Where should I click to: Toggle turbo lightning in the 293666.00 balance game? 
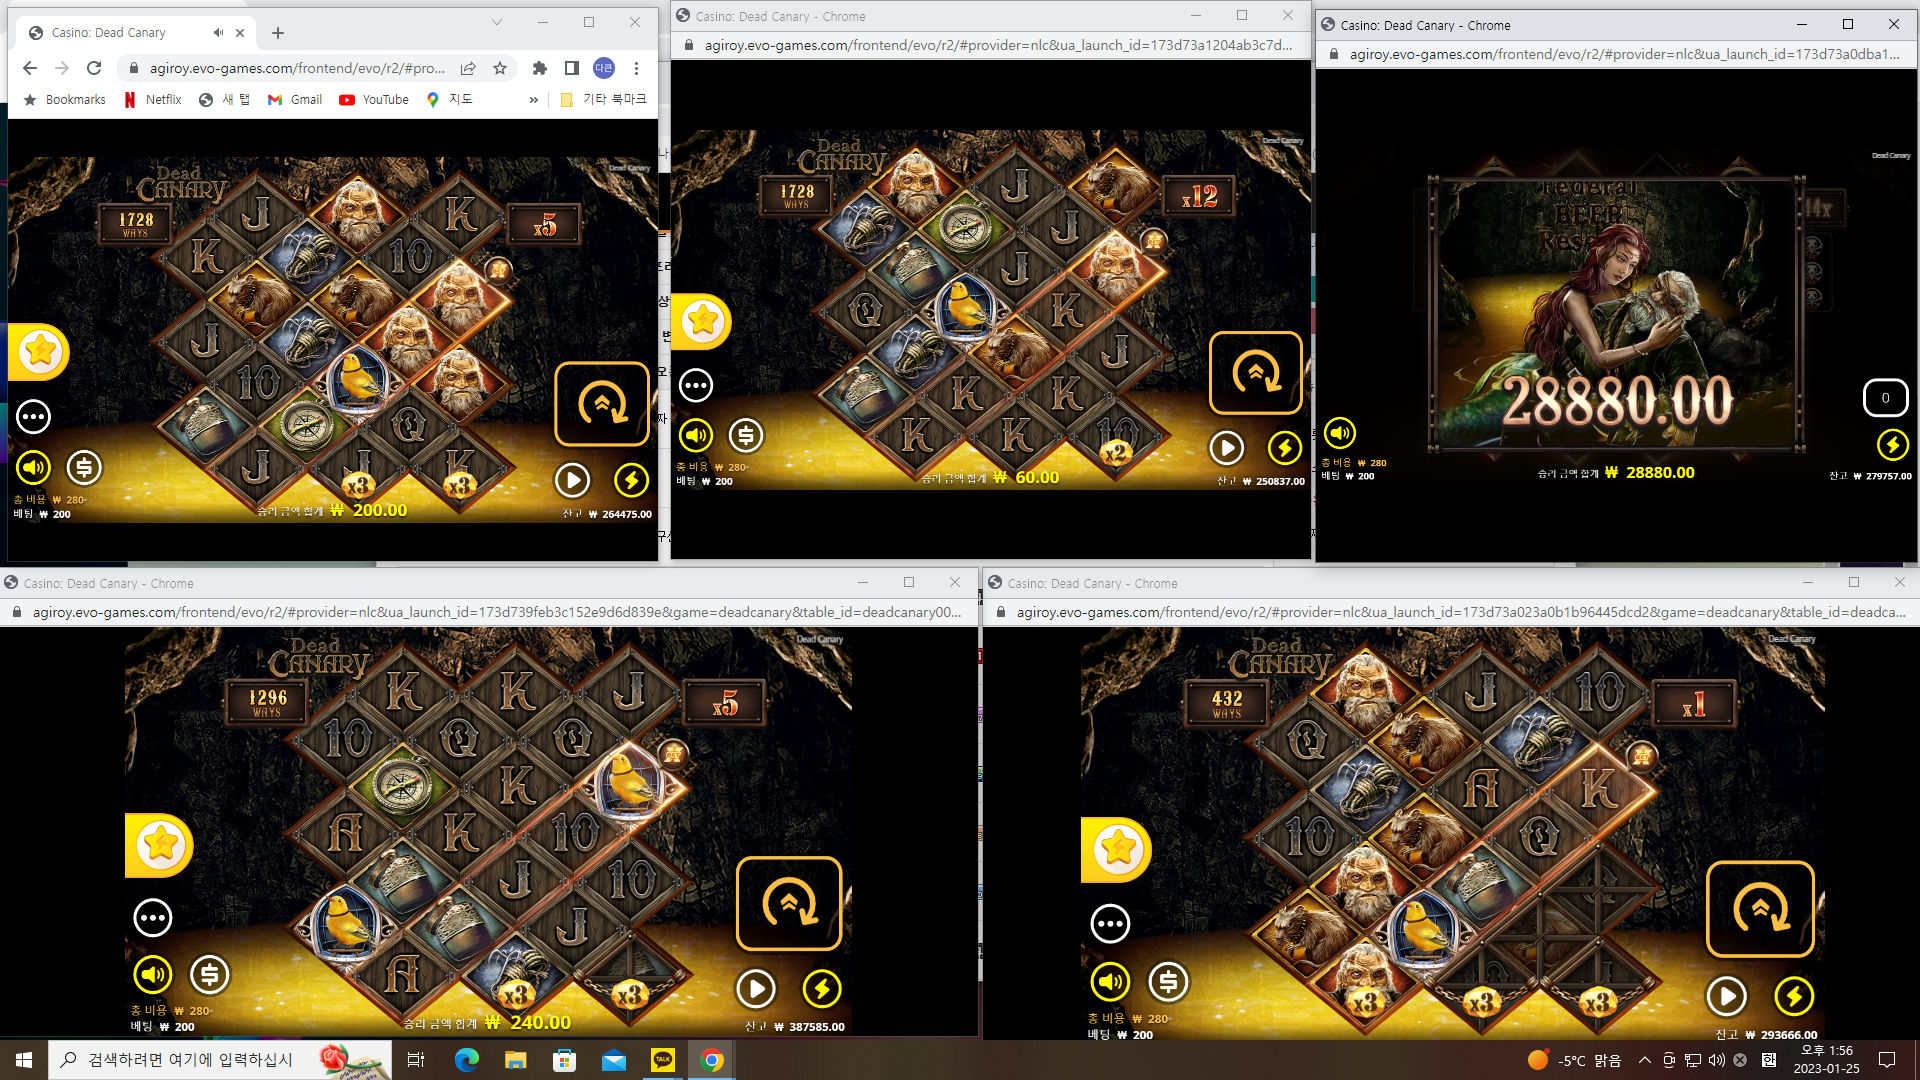(1794, 996)
